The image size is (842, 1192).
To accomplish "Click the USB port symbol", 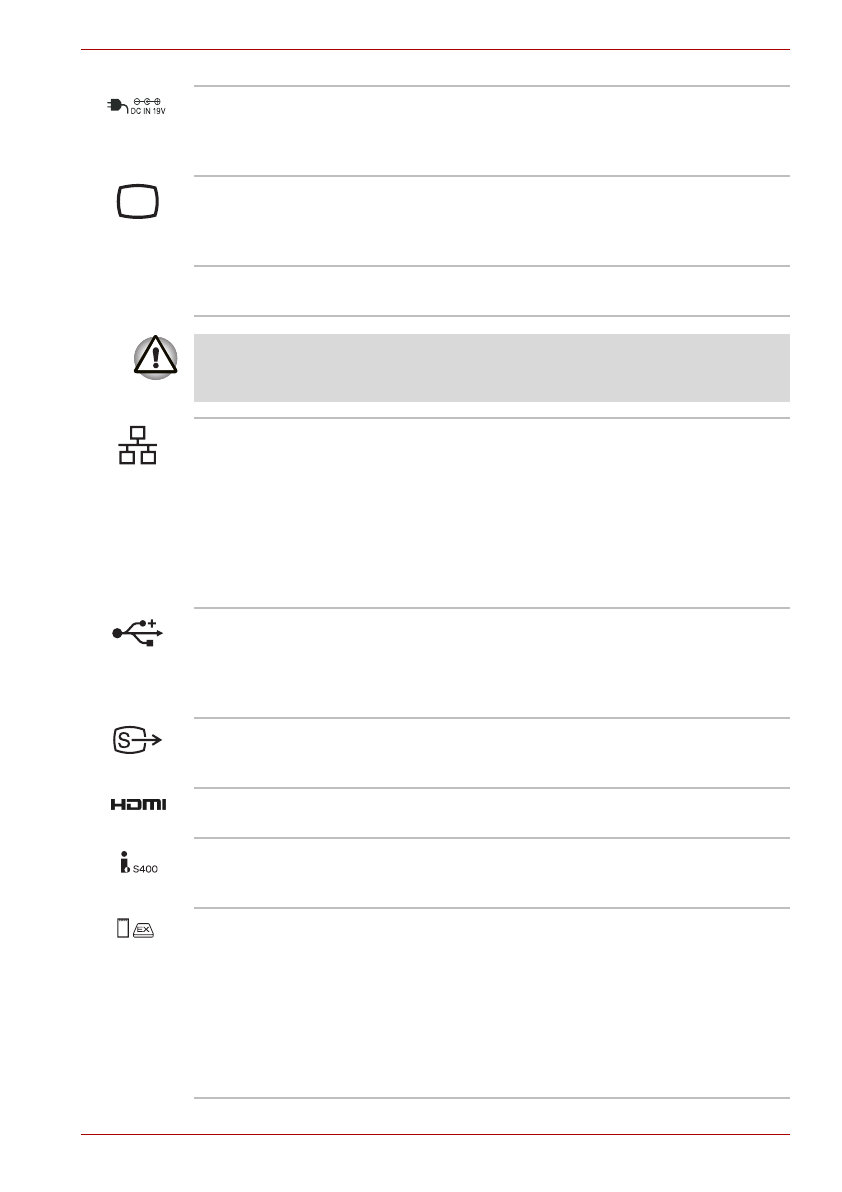I will pyautogui.click(x=138, y=634).
